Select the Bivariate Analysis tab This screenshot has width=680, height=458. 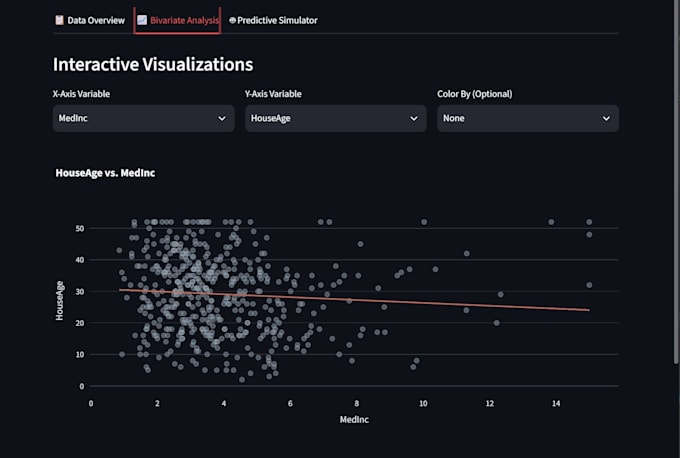[x=177, y=20]
